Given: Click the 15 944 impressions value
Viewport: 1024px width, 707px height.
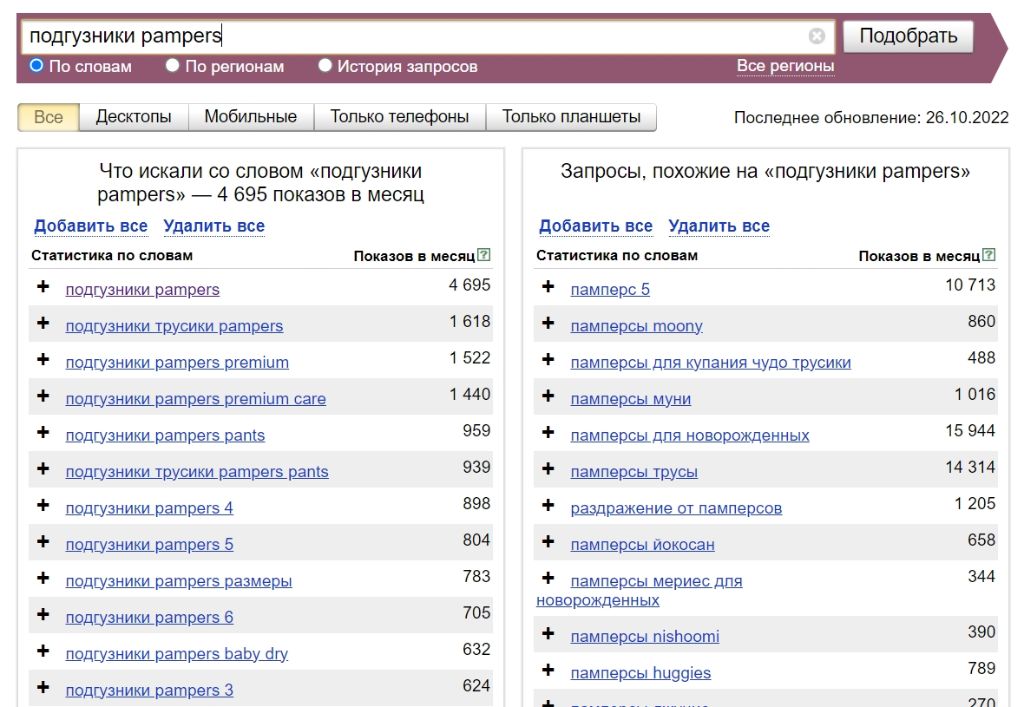Looking at the screenshot, I should point(970,431).
